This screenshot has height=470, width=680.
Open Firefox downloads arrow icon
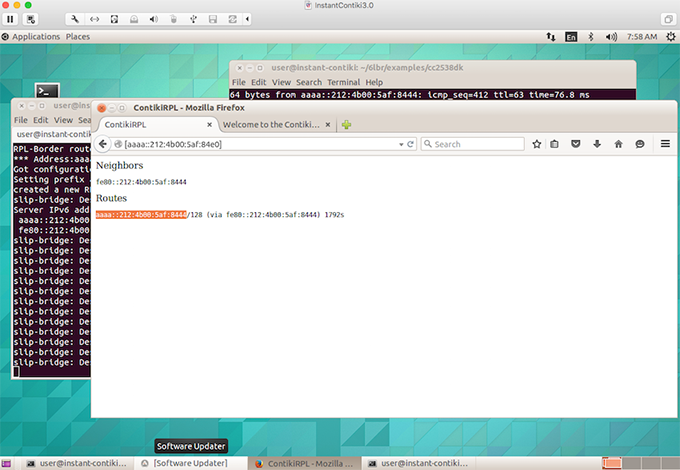coord(597,144)
